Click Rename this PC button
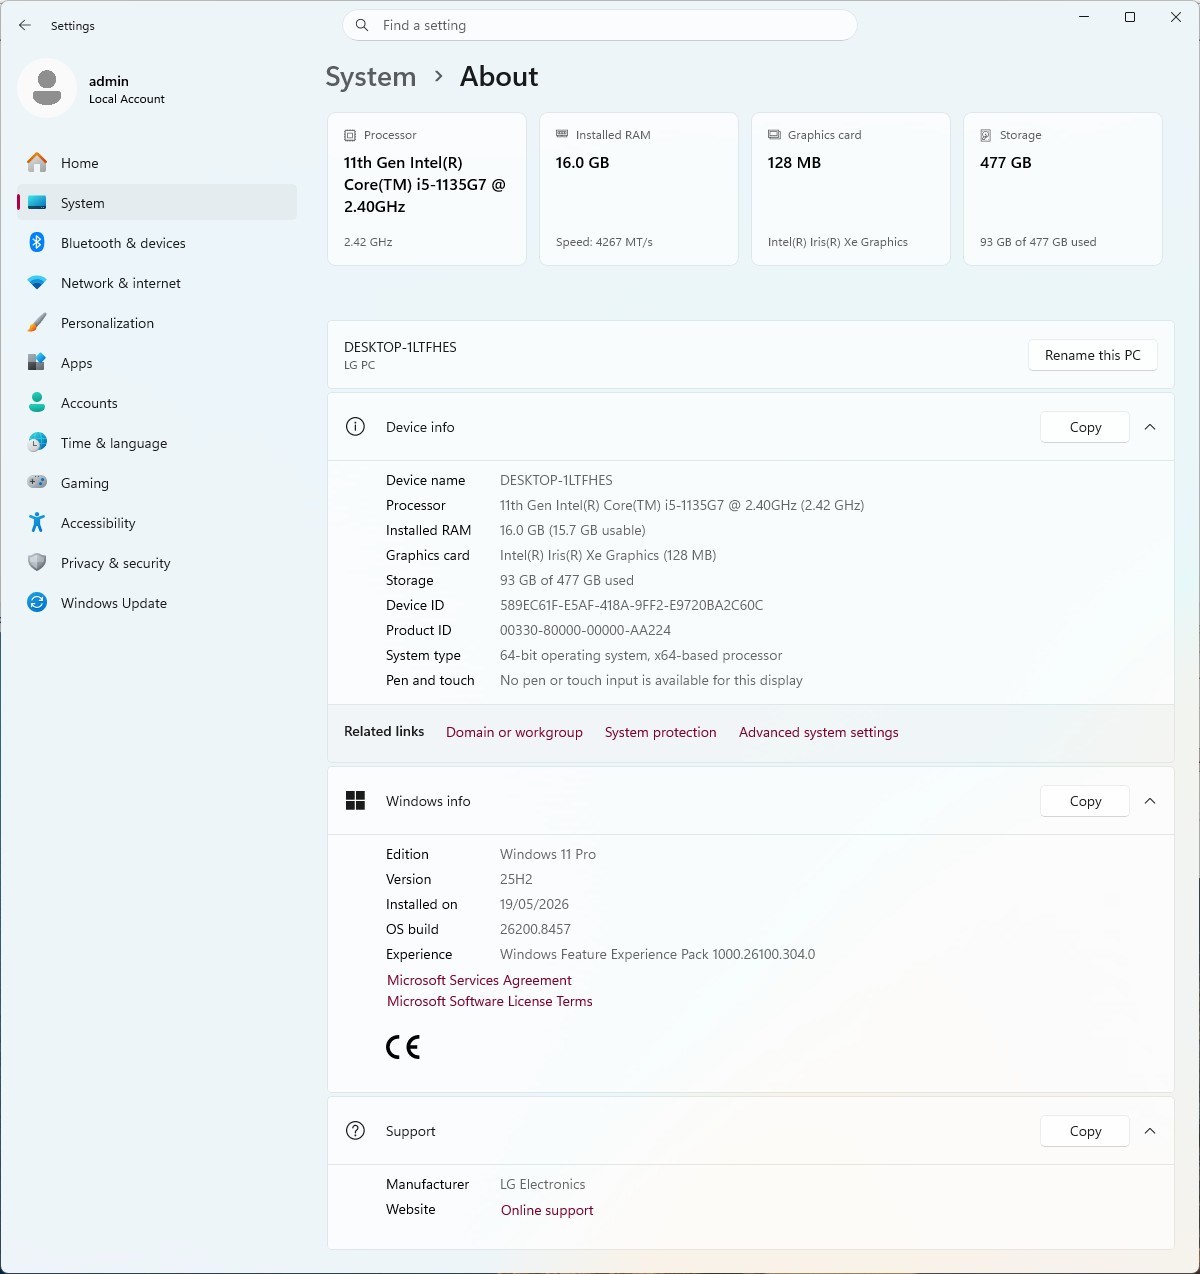This screenshot has width=1200, height=1274. pos(1092,355)
